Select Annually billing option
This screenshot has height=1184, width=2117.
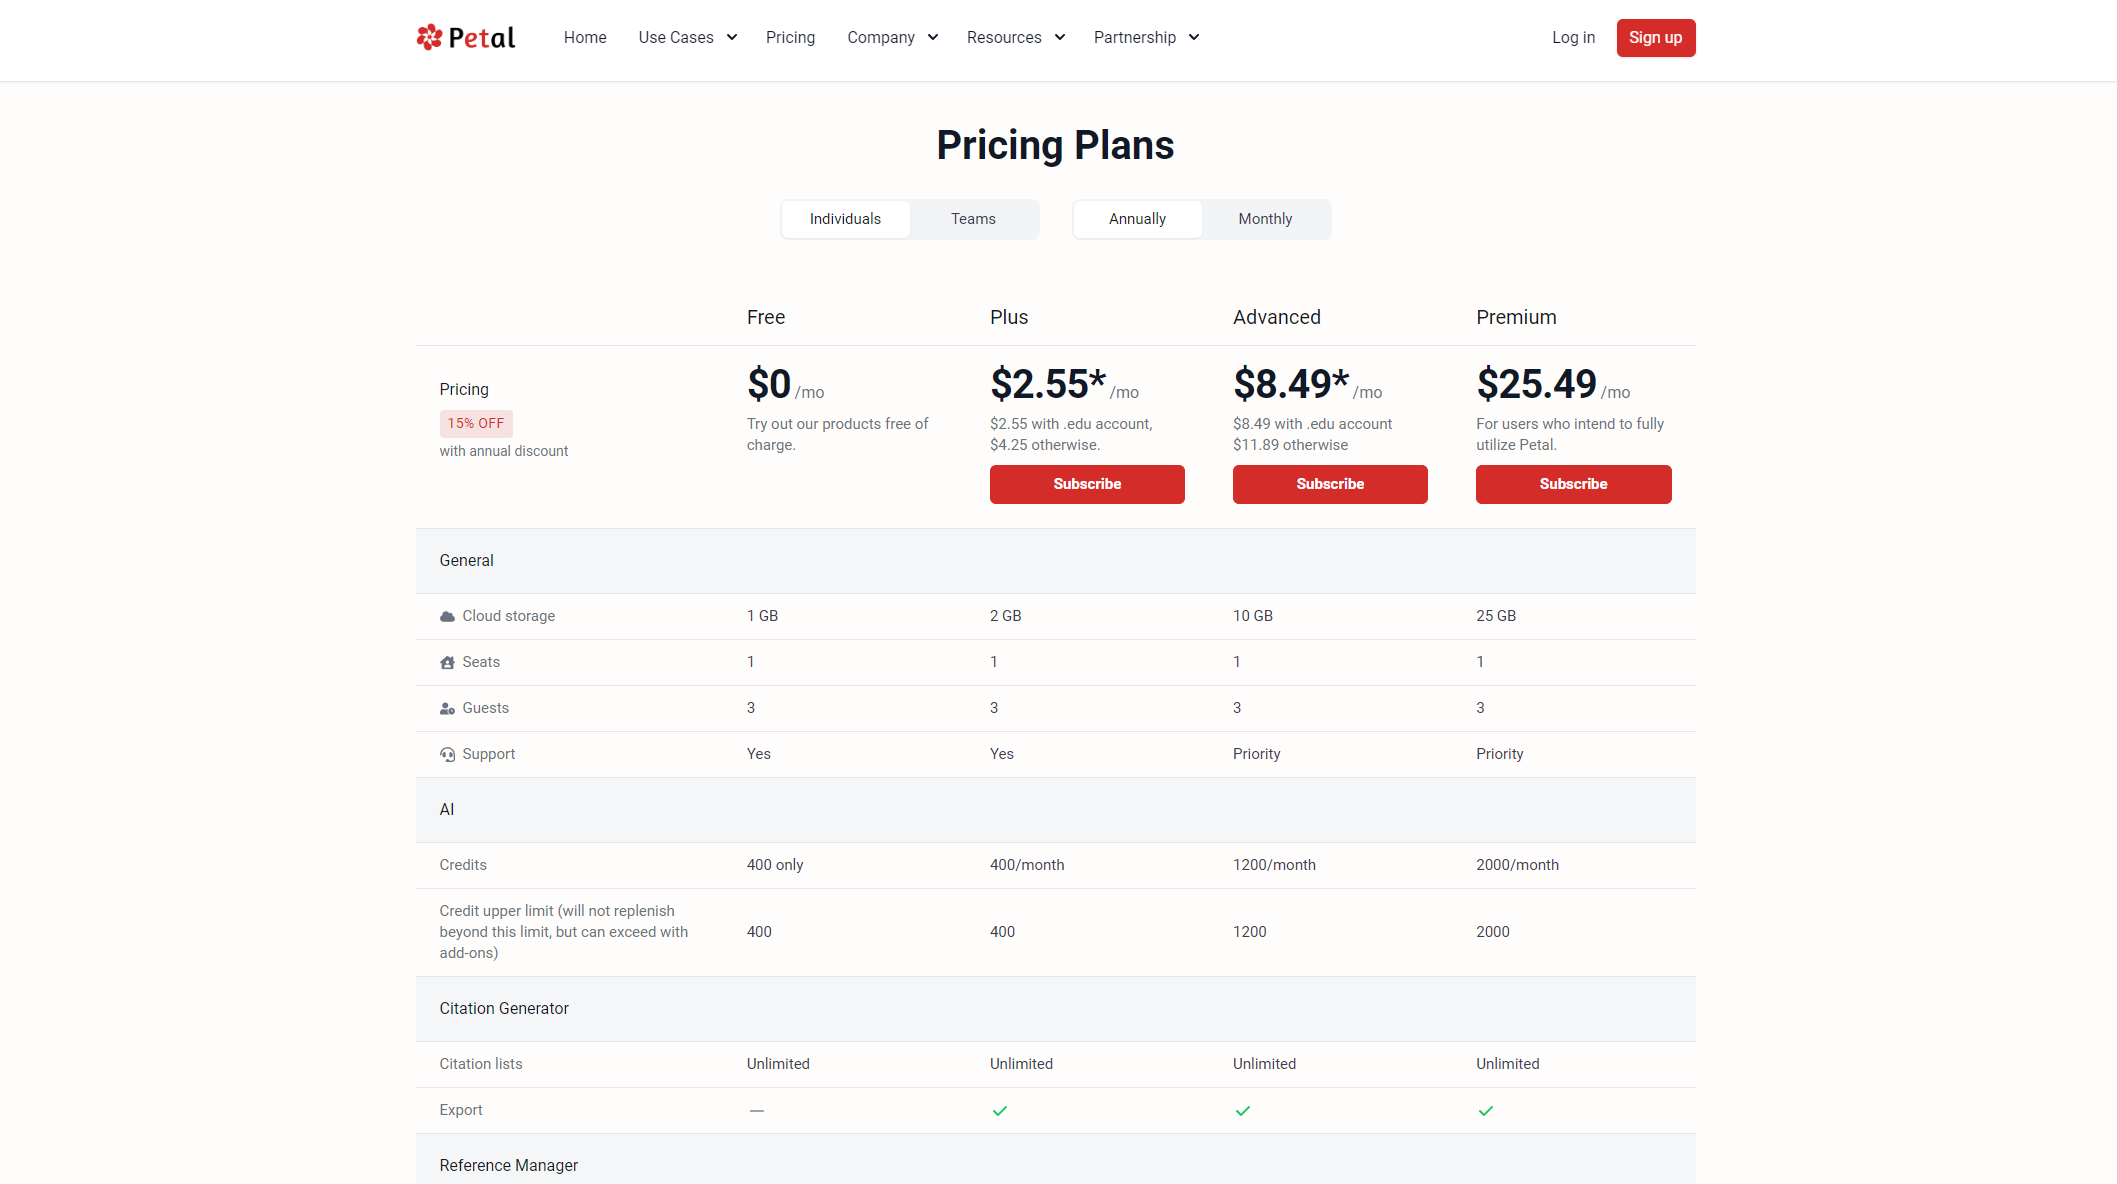[x=1137, y=219]
